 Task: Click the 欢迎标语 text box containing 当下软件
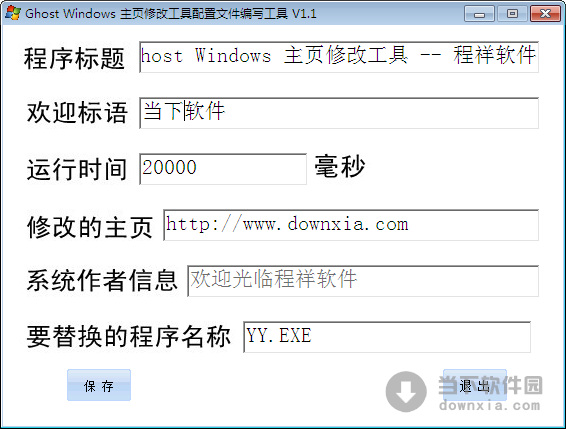pos(339,113)
